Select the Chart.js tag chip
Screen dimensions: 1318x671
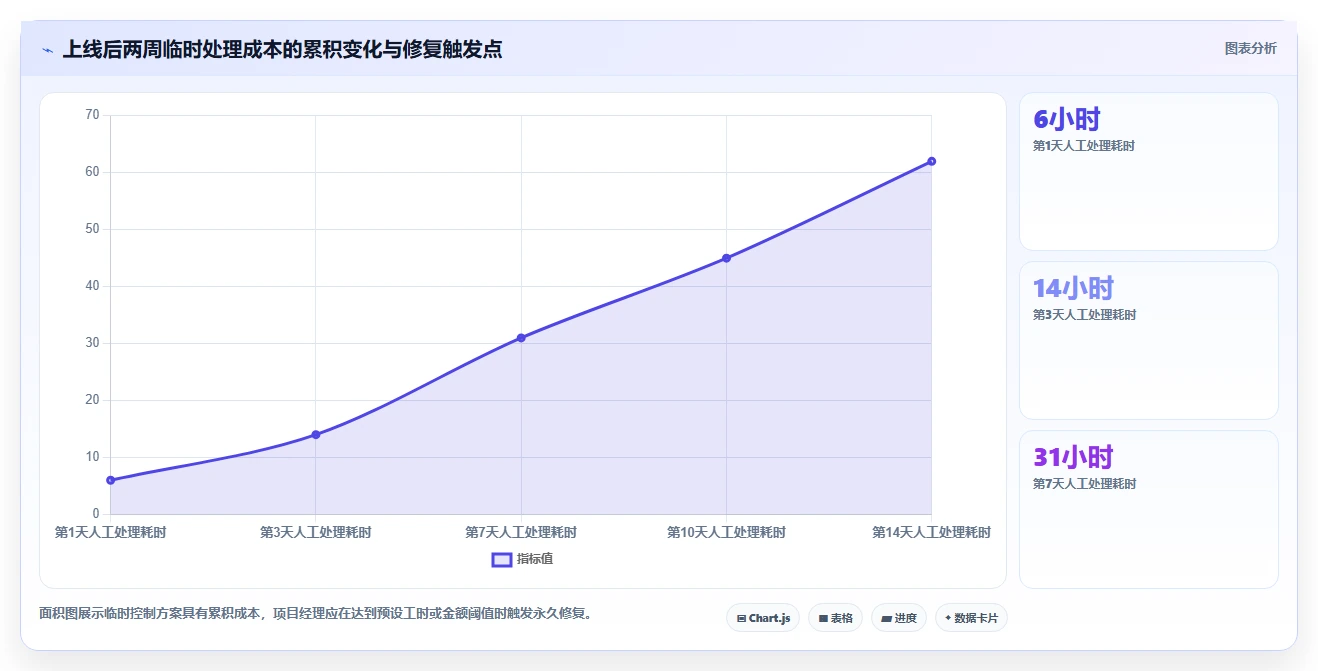tap(763, 618)
